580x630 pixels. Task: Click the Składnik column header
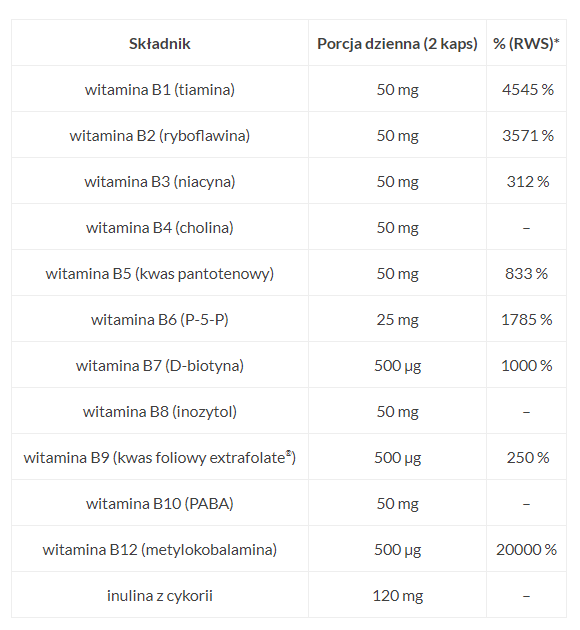[159, 43]
